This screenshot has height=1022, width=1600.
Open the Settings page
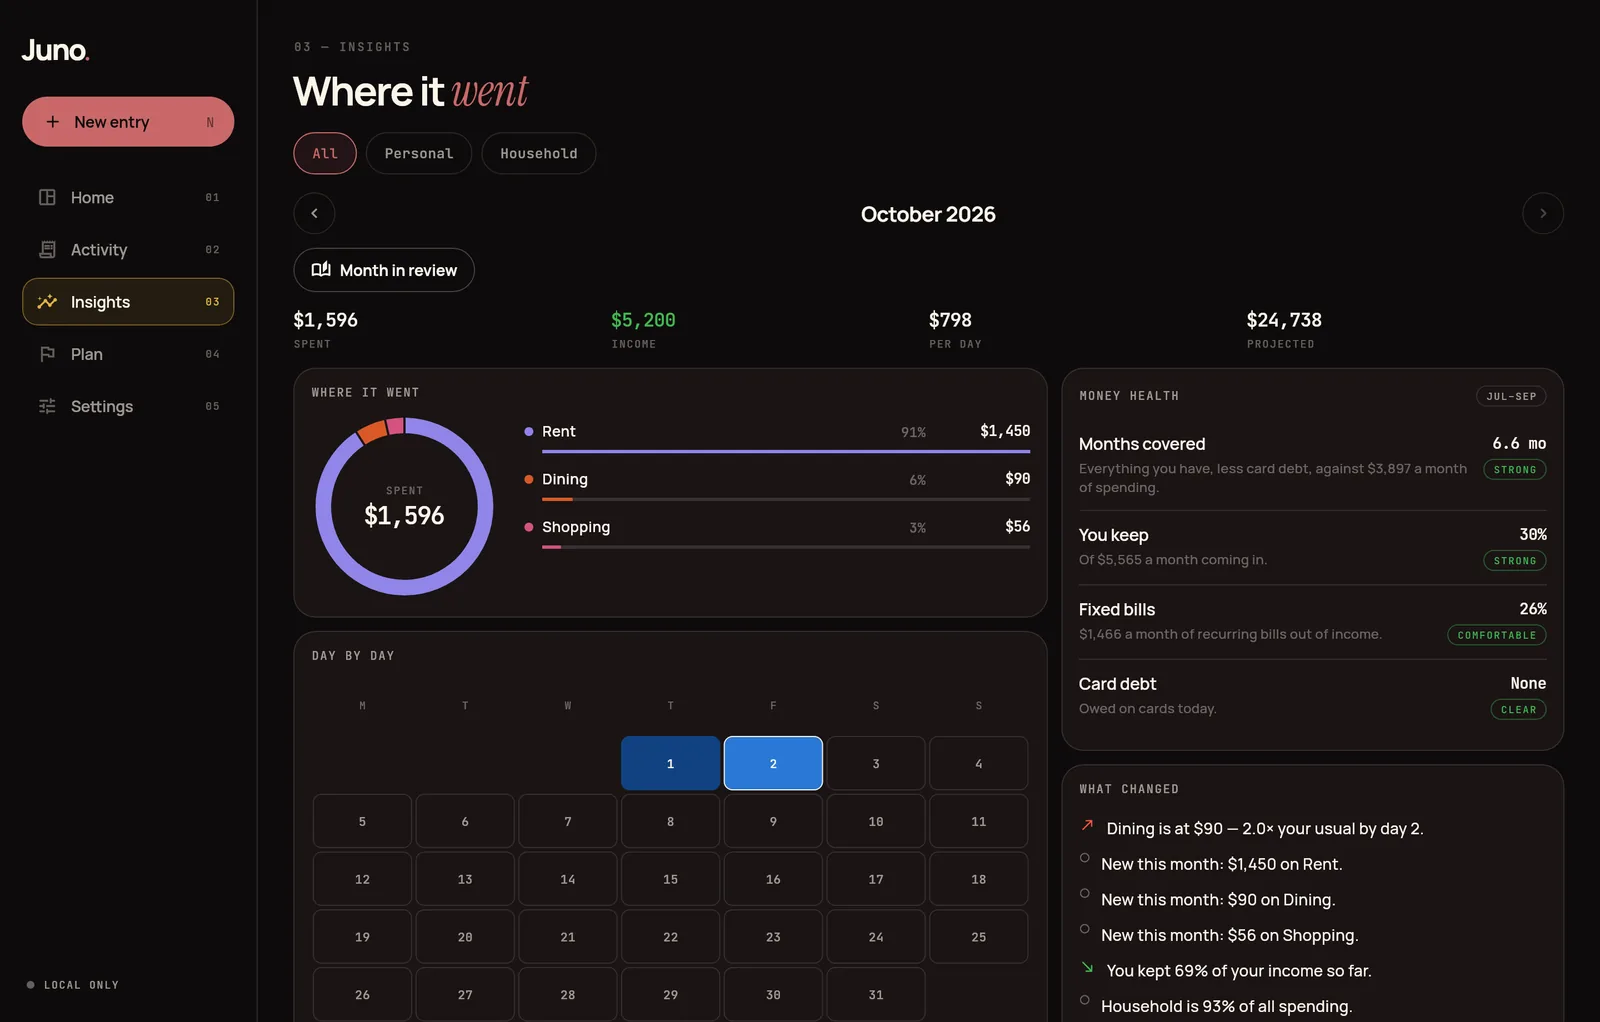[128, 406]
